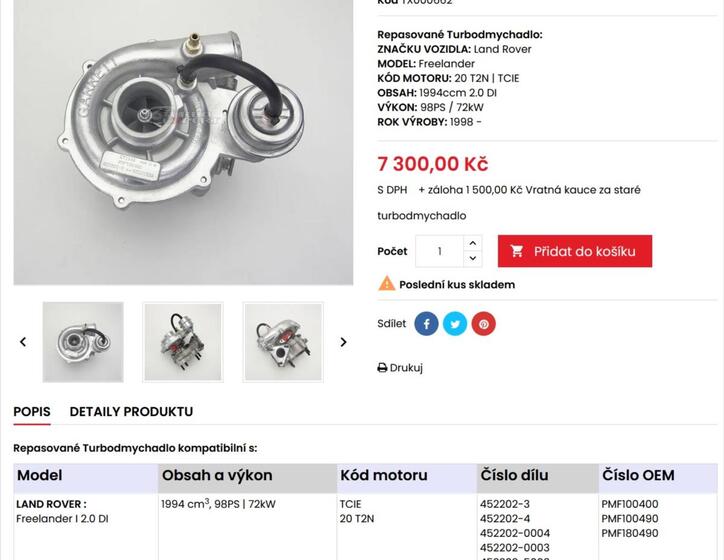Select first turbocharger front-view thumbnail
724x560 pixels.
click(x=83, y=342)
